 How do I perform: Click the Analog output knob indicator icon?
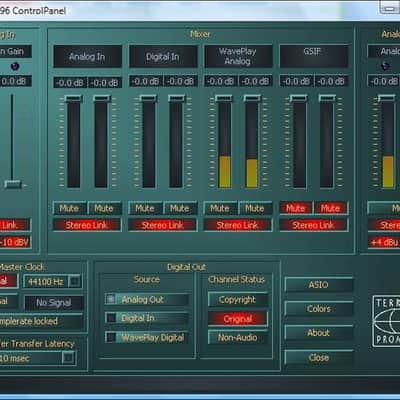(385, 66)
